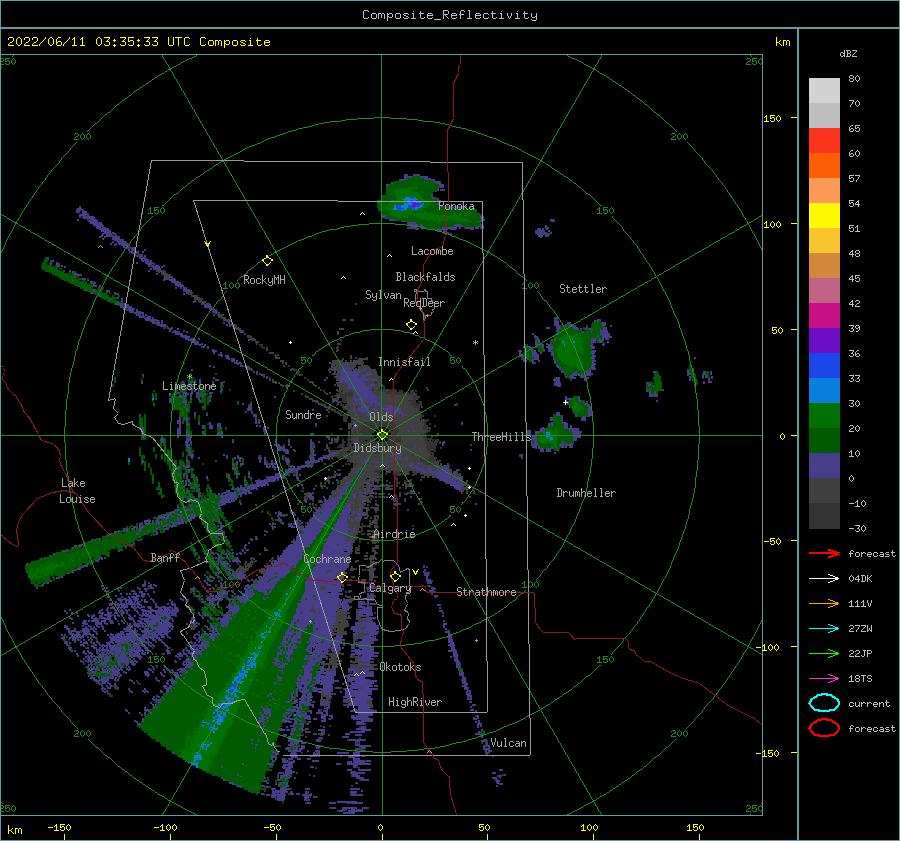900x841 pixels.
Task: Click the Didsbury label
Action: pos(377,448)
